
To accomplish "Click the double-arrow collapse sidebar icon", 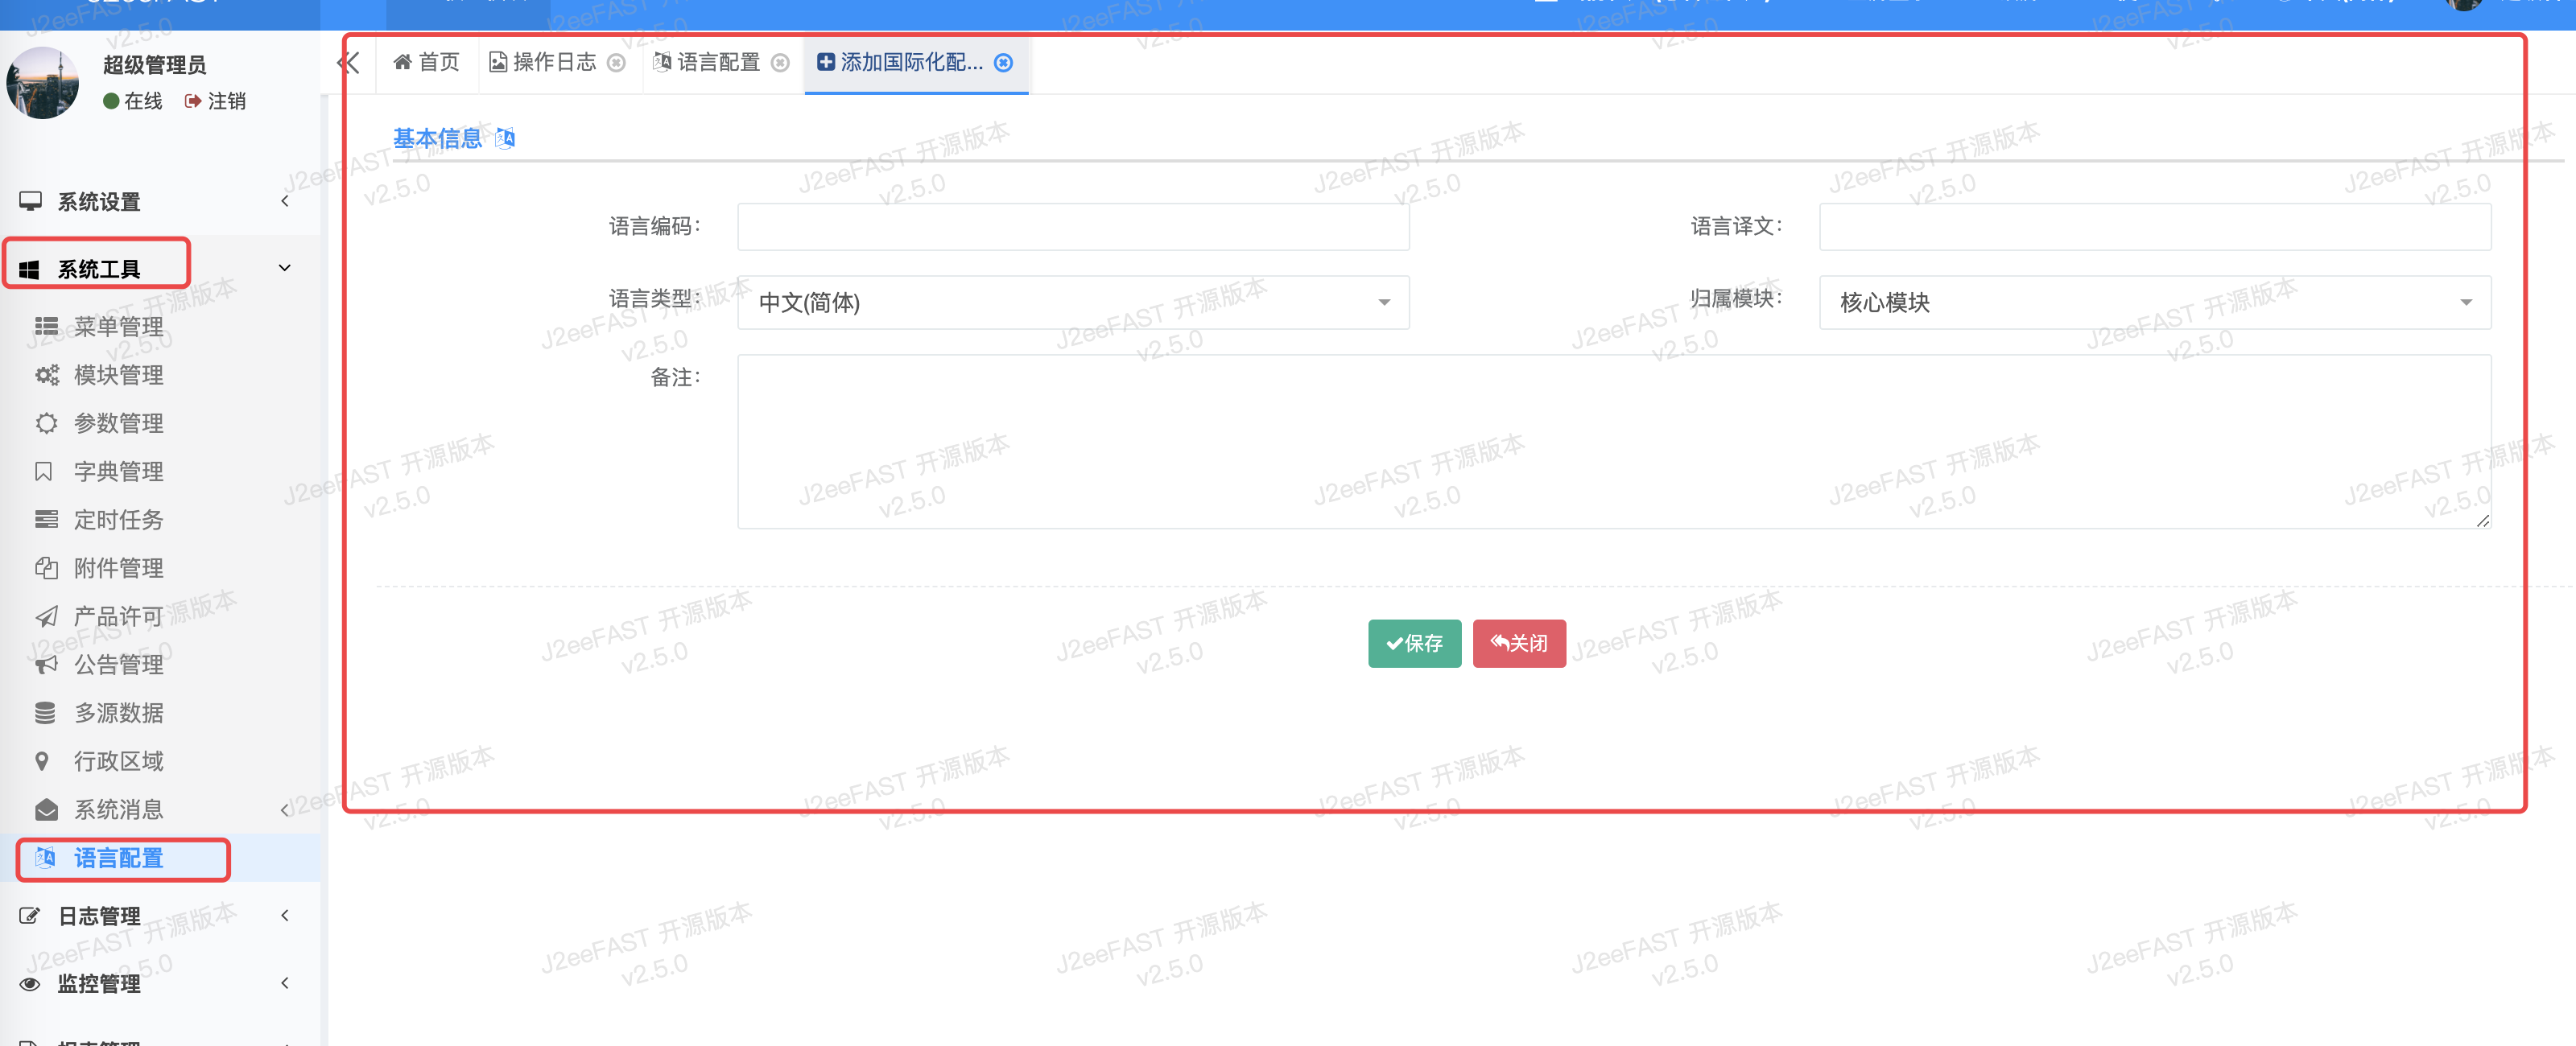I will (348, 64).
